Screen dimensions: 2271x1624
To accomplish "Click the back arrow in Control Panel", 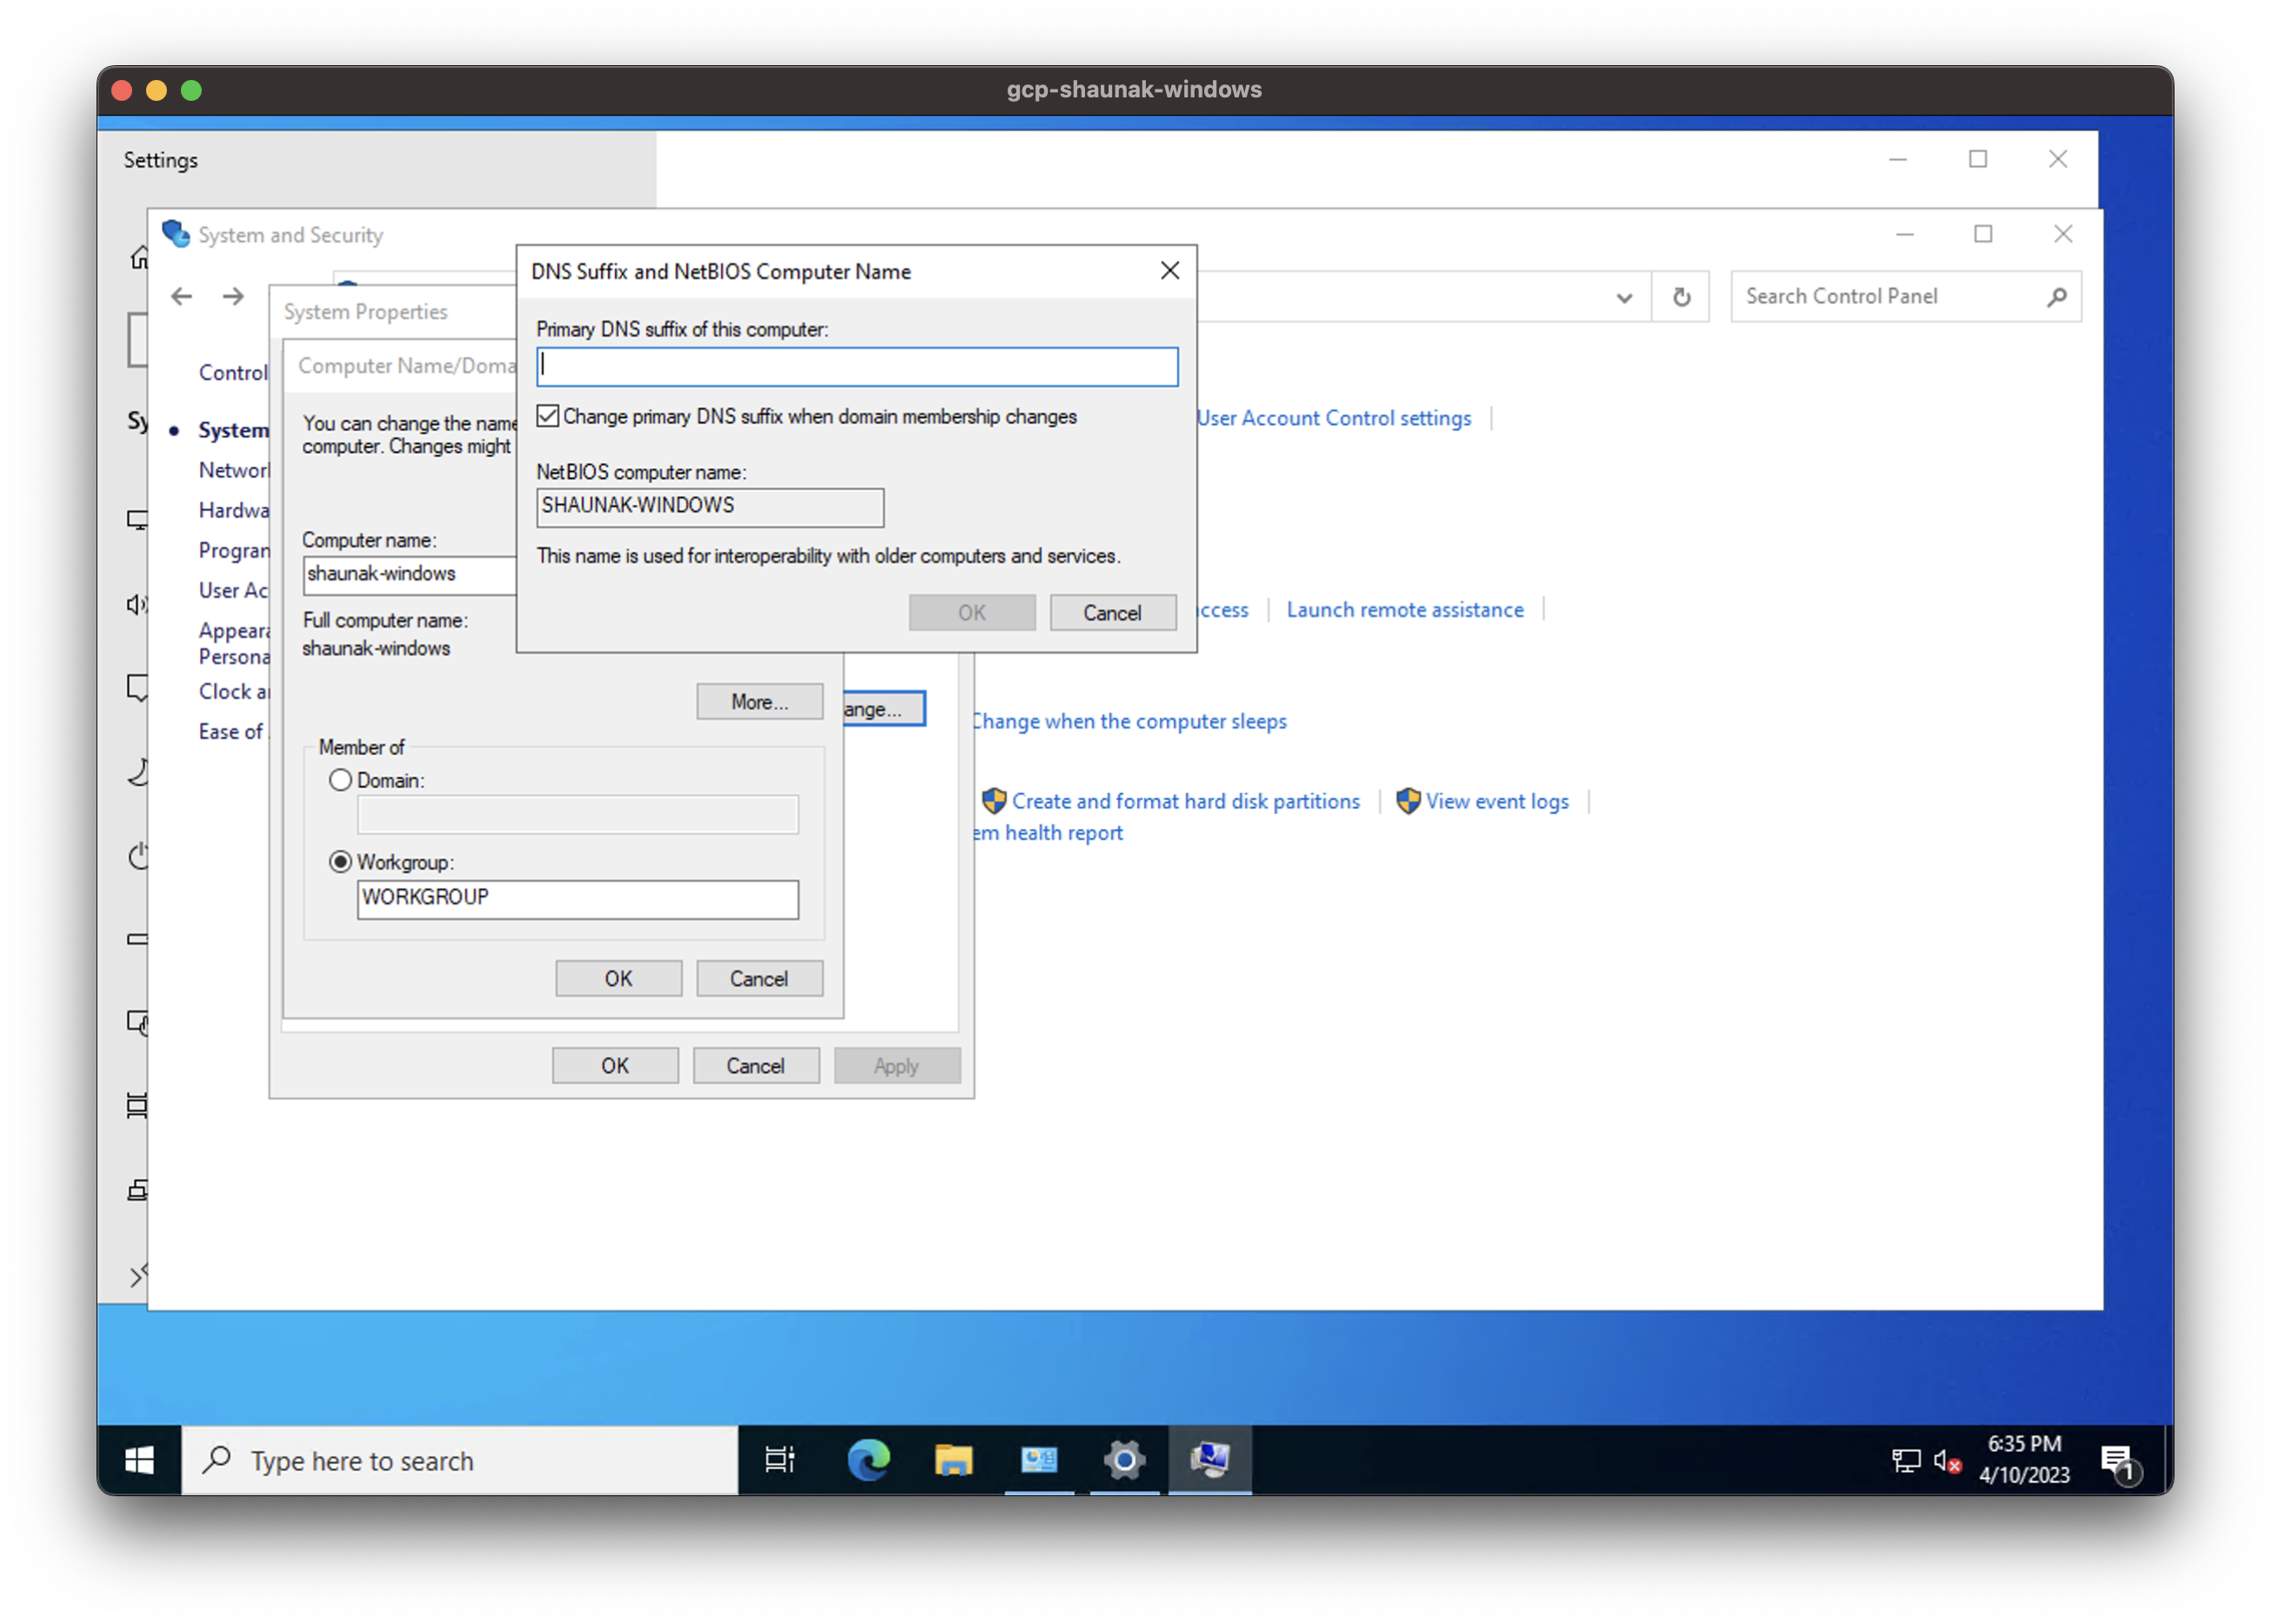I will click(181, 296).
